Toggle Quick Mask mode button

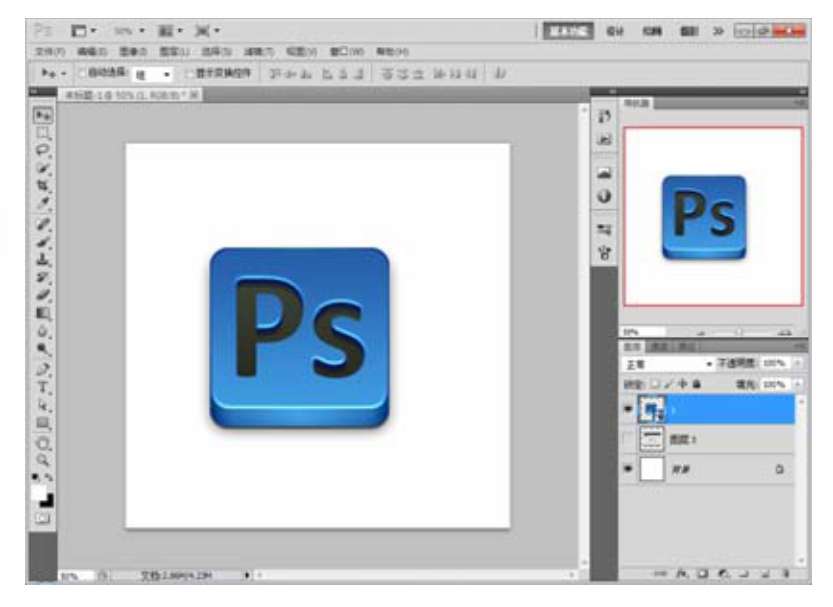tap(43, 518)
